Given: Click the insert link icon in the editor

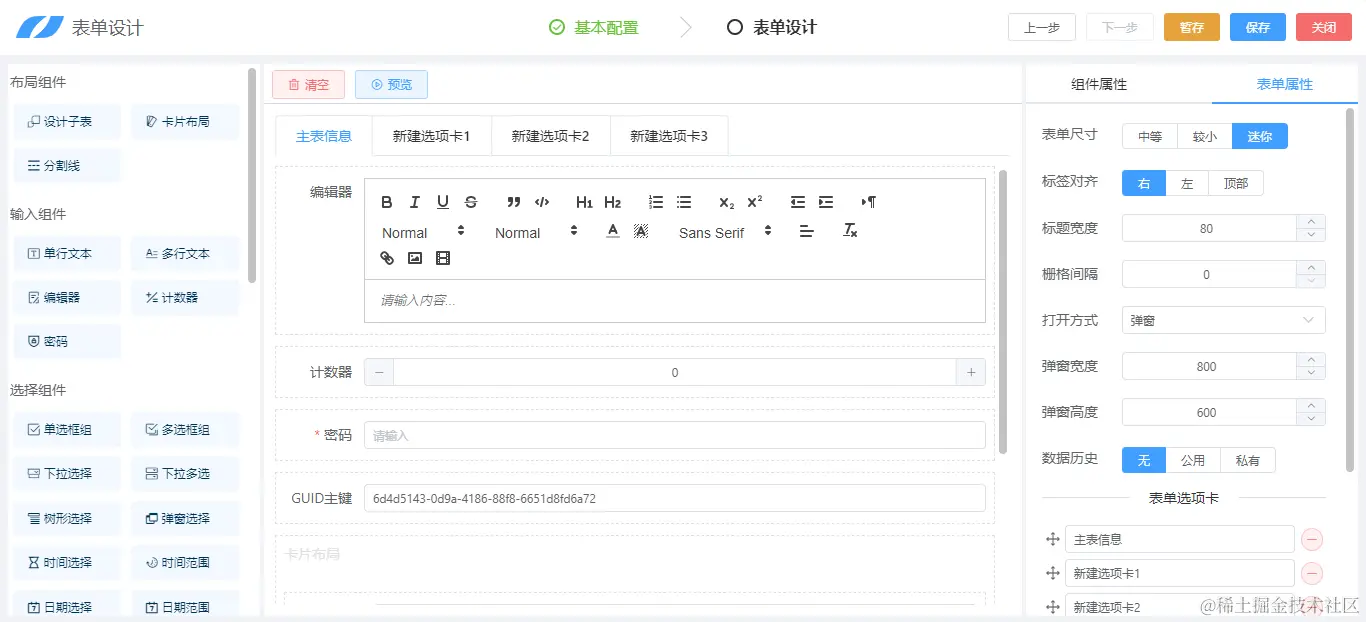Looking at the screenshot, I should tap(387, 257).
